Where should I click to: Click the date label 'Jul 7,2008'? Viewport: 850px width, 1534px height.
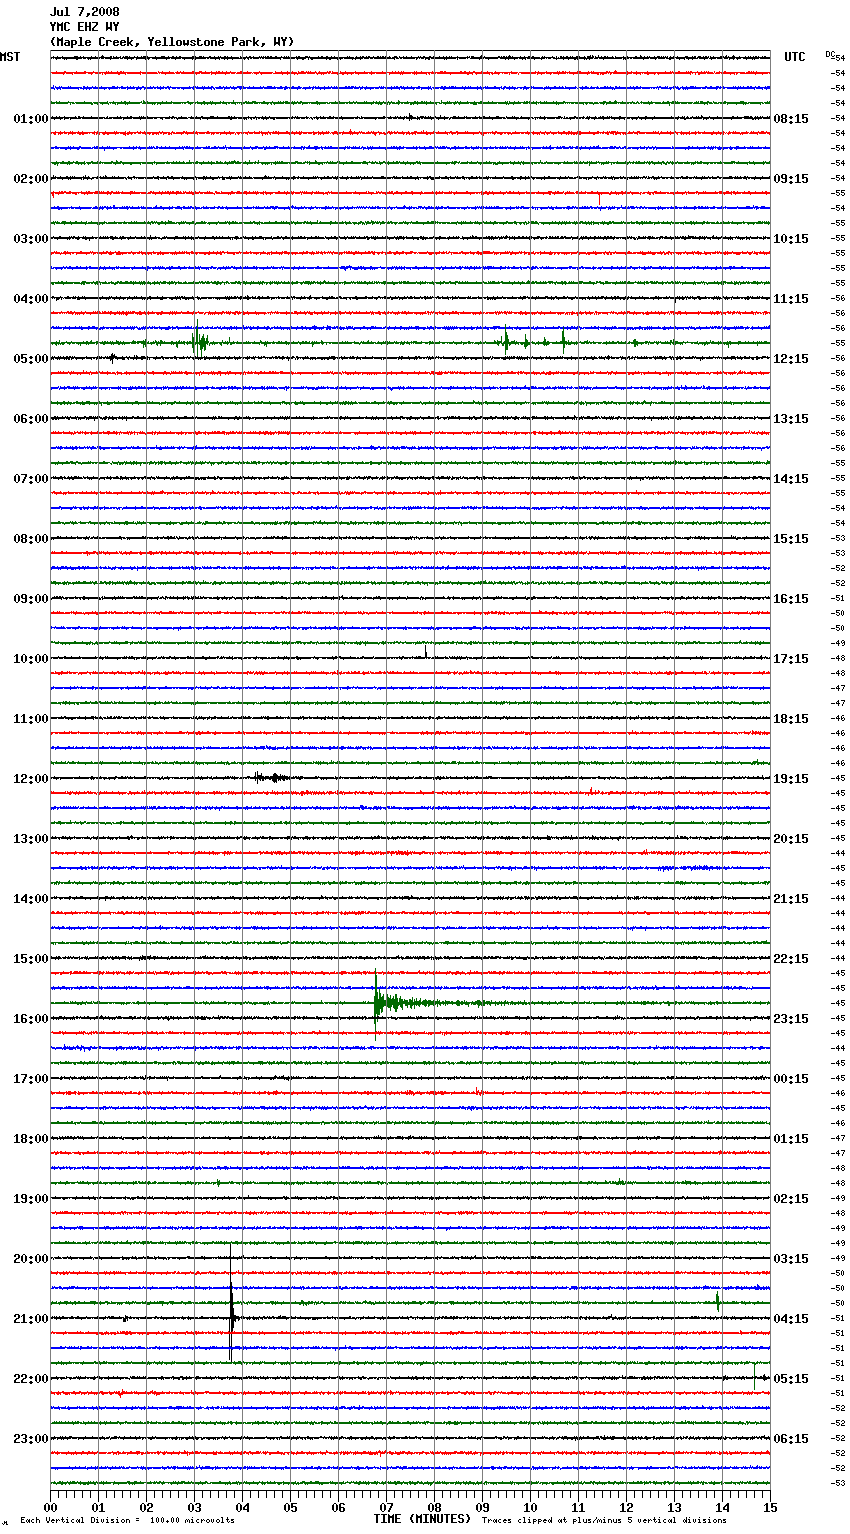click(x=84, y=12)
